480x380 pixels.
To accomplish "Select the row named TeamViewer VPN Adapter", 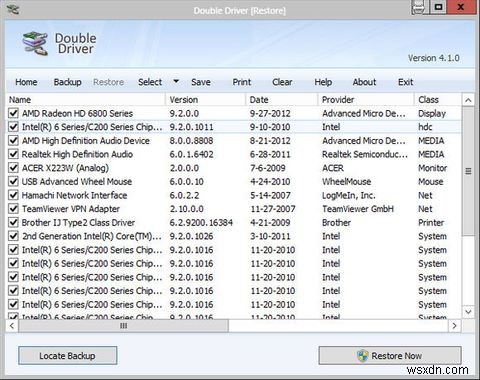I will [233, 209].
